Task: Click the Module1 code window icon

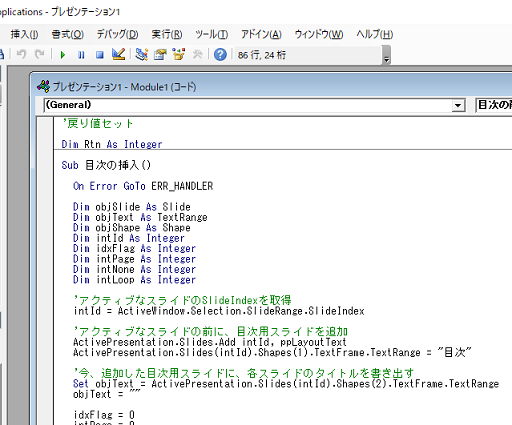Action: 44,87
